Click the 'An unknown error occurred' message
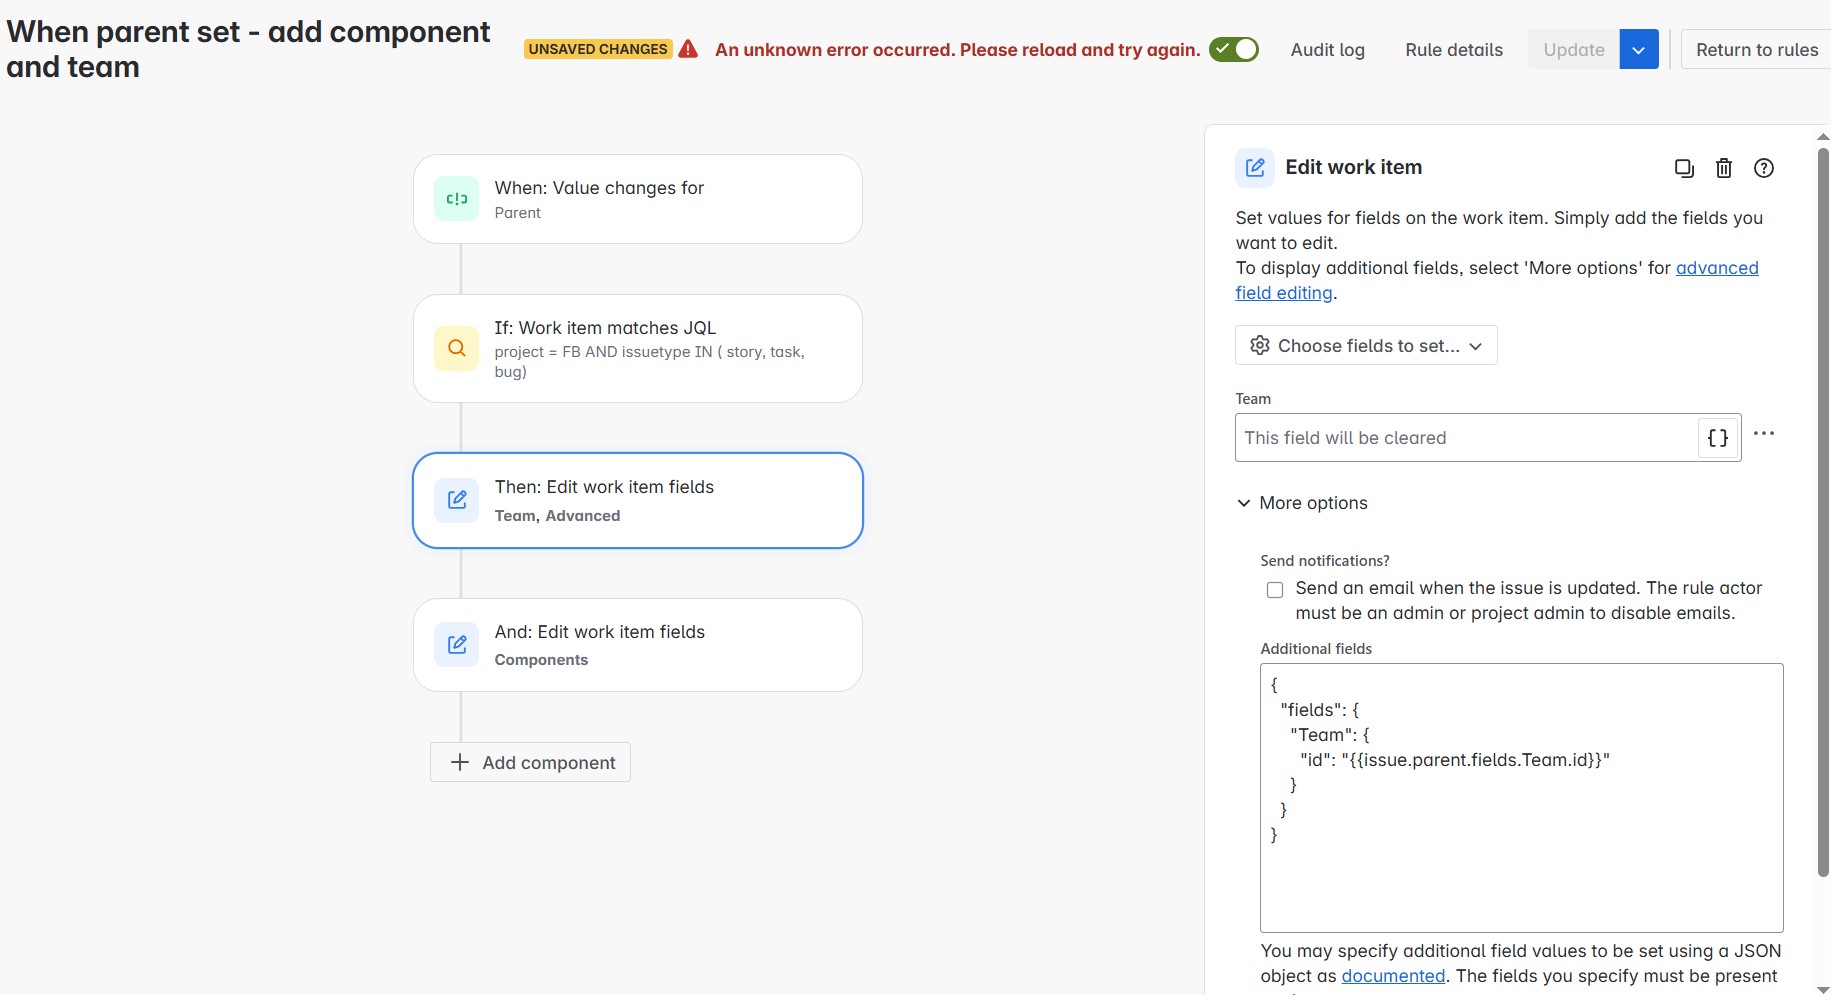Viewport: 1831px width, 995px height. coord(957,50)
